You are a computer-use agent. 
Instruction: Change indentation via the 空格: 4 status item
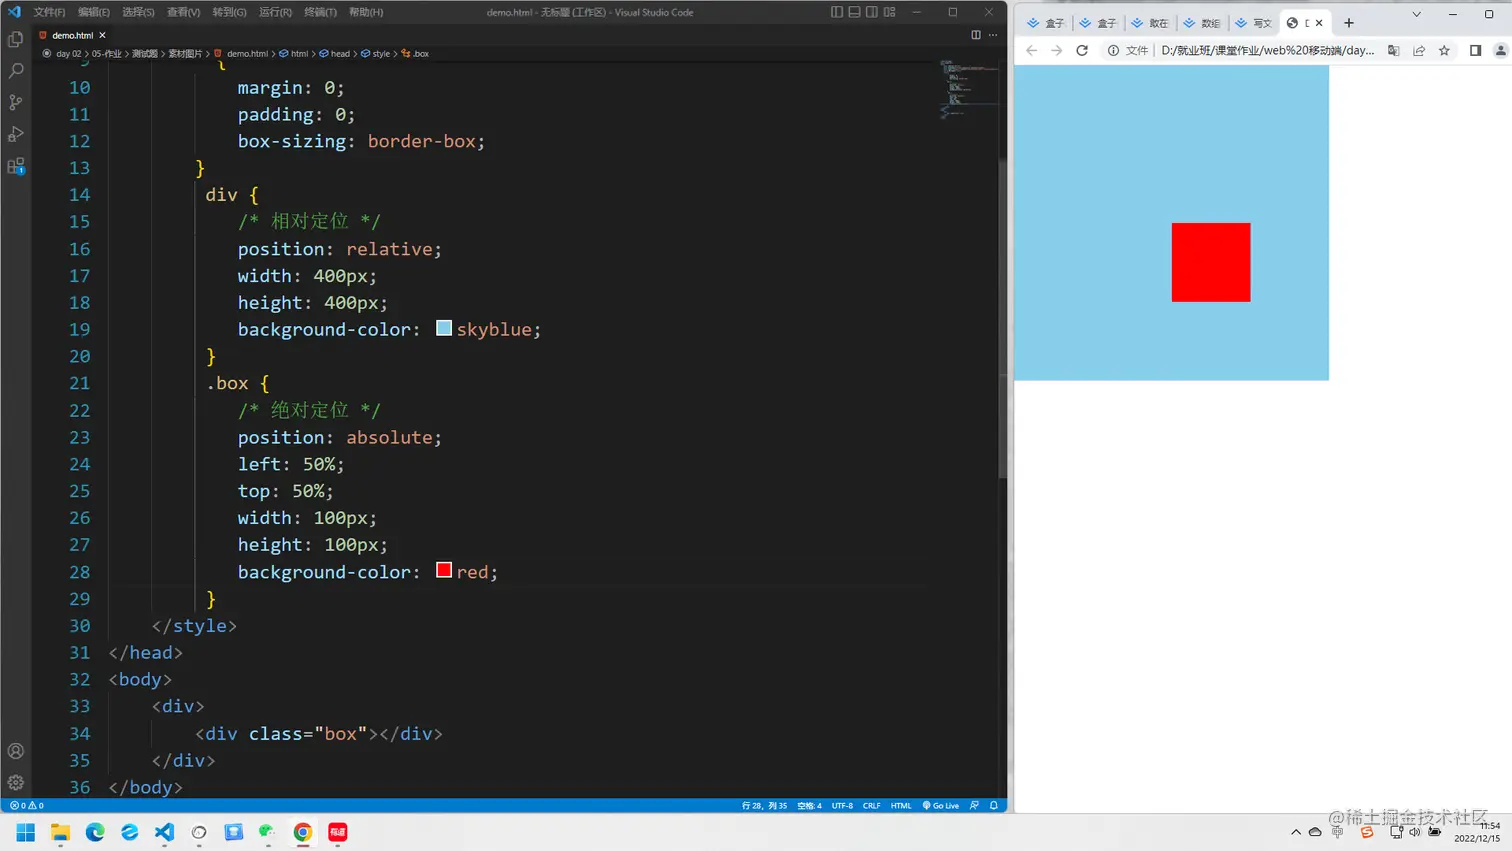809,805
